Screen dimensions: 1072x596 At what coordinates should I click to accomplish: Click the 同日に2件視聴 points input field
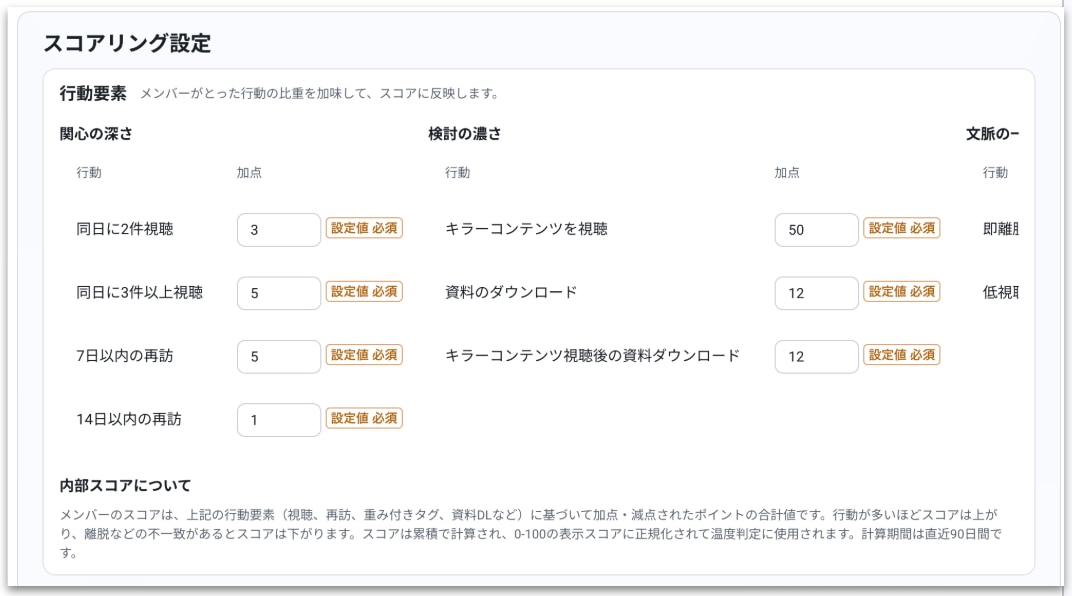pos(278,230)
